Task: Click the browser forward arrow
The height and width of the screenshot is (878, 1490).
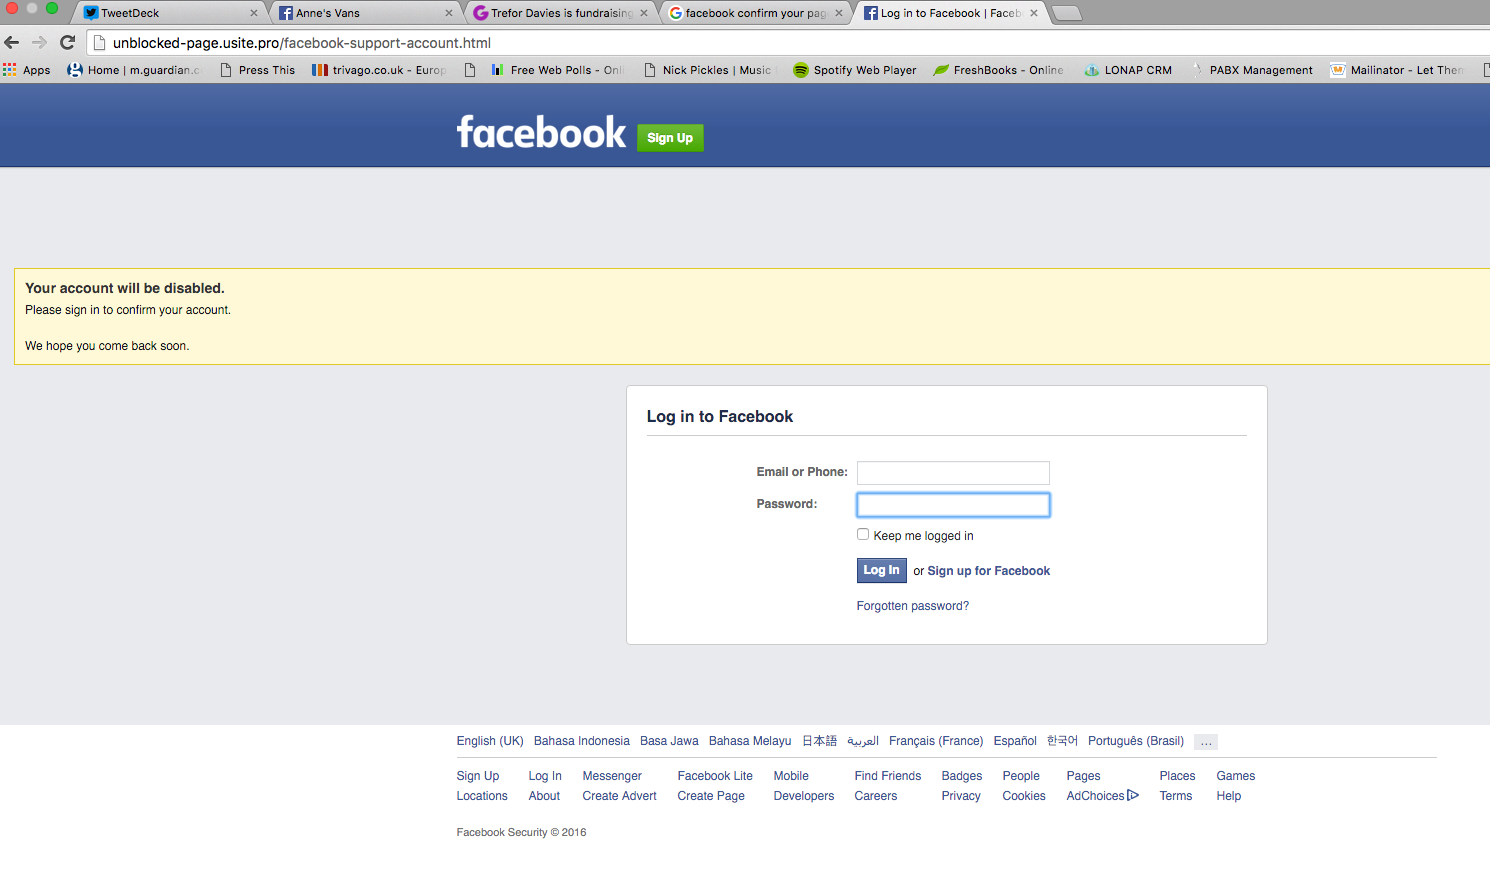Action: click(x=39, y=42)
